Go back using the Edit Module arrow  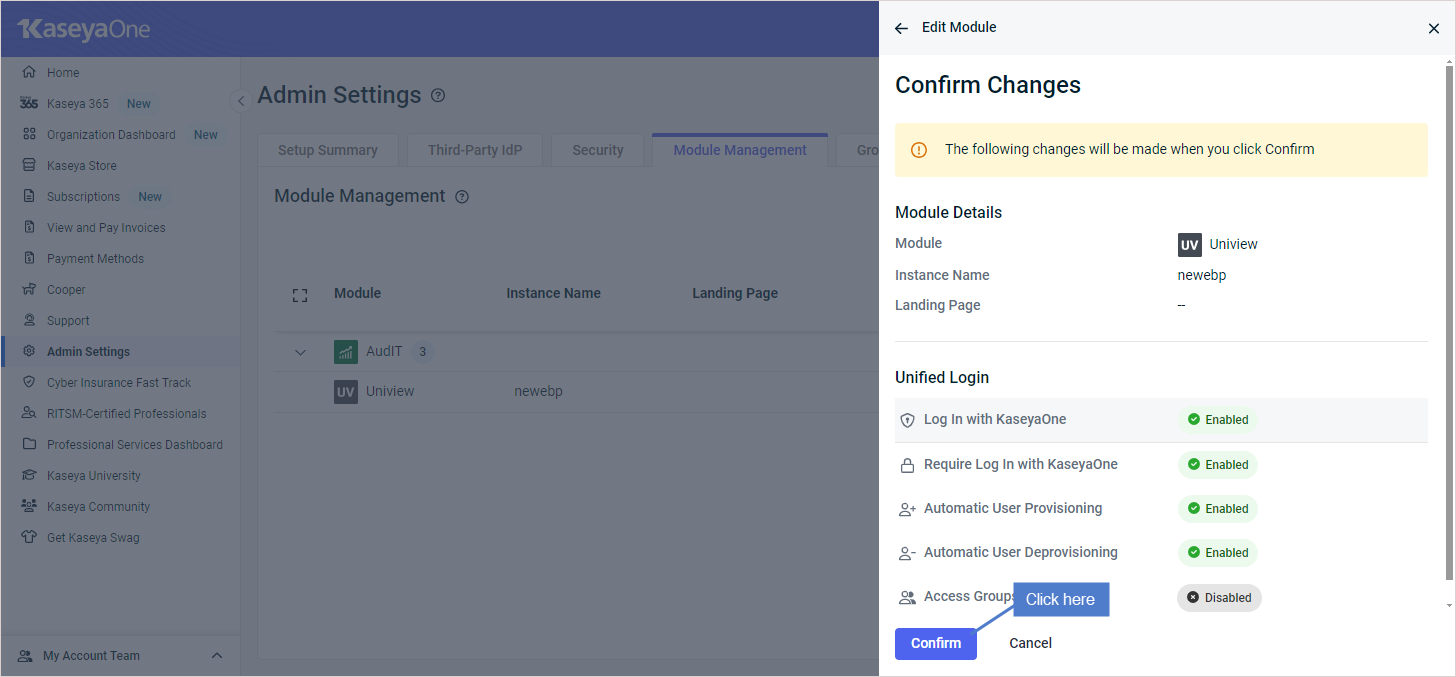[901, 28]
